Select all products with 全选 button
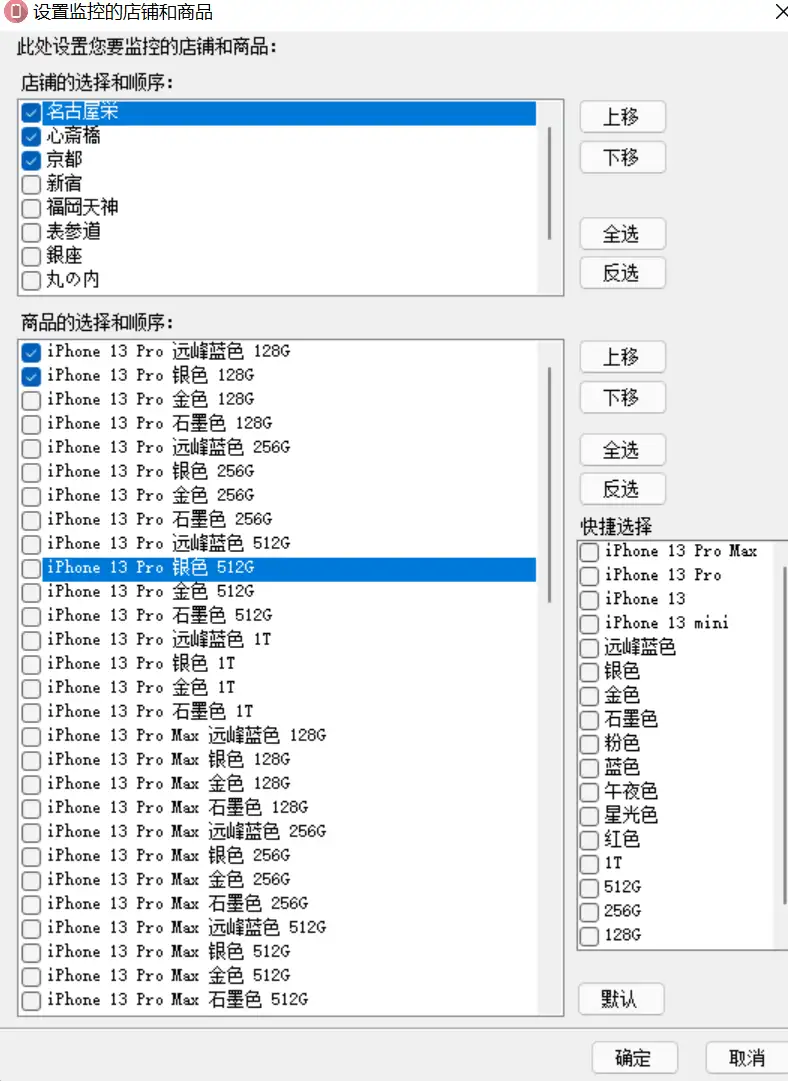Screen dimensions: 788x1081 click(623, 450)
